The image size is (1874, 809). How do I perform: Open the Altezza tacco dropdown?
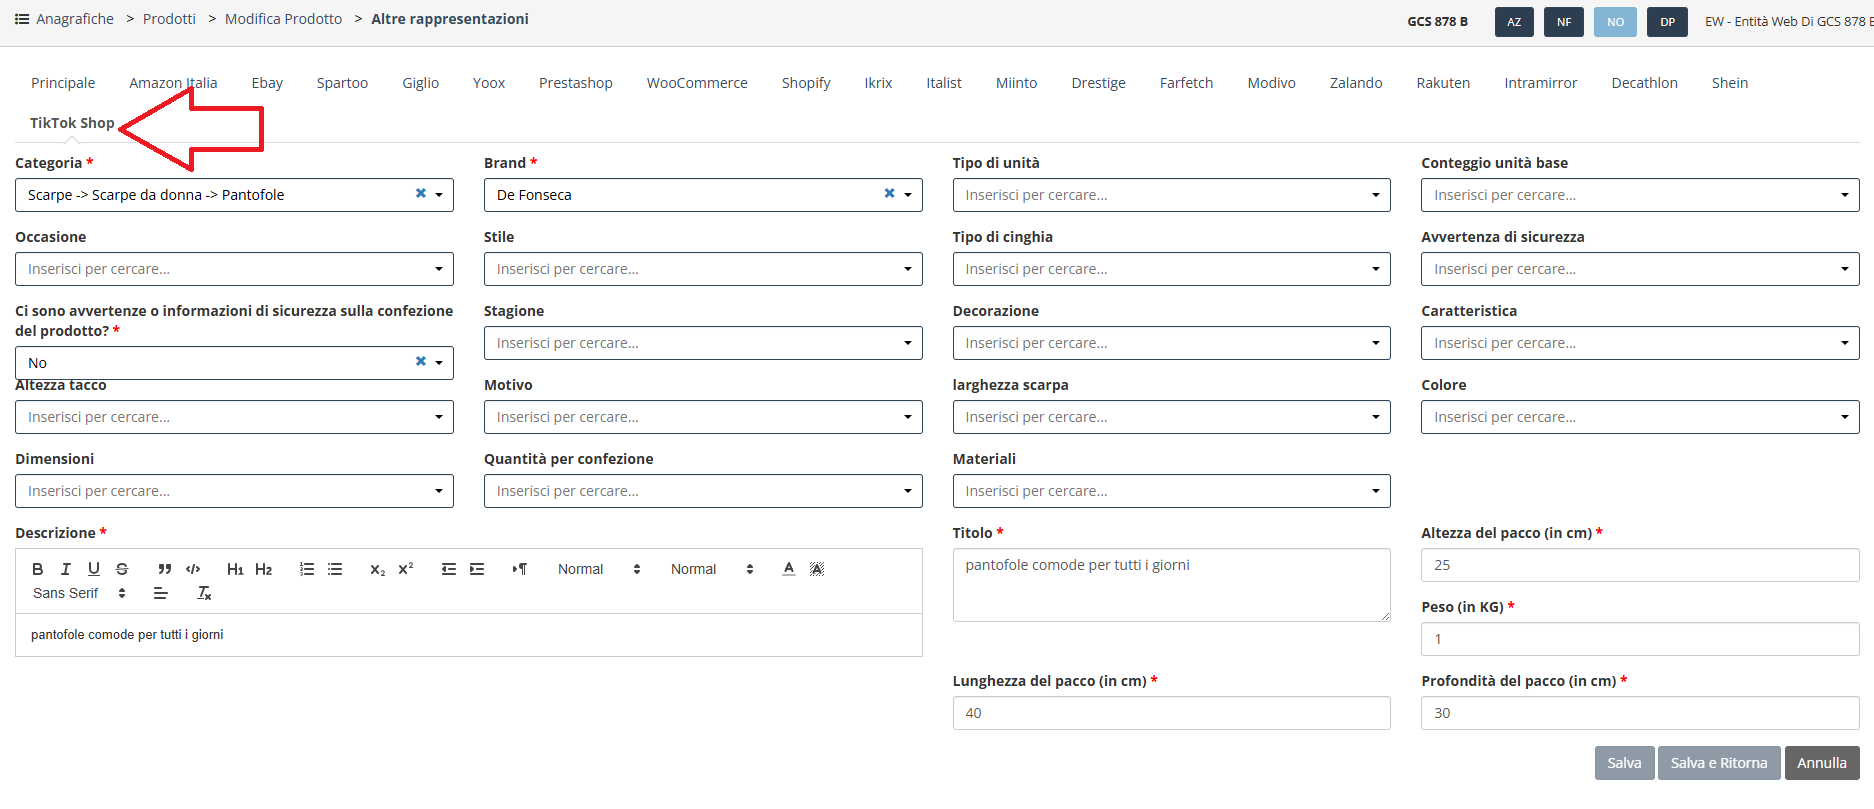tap(234, 417)
